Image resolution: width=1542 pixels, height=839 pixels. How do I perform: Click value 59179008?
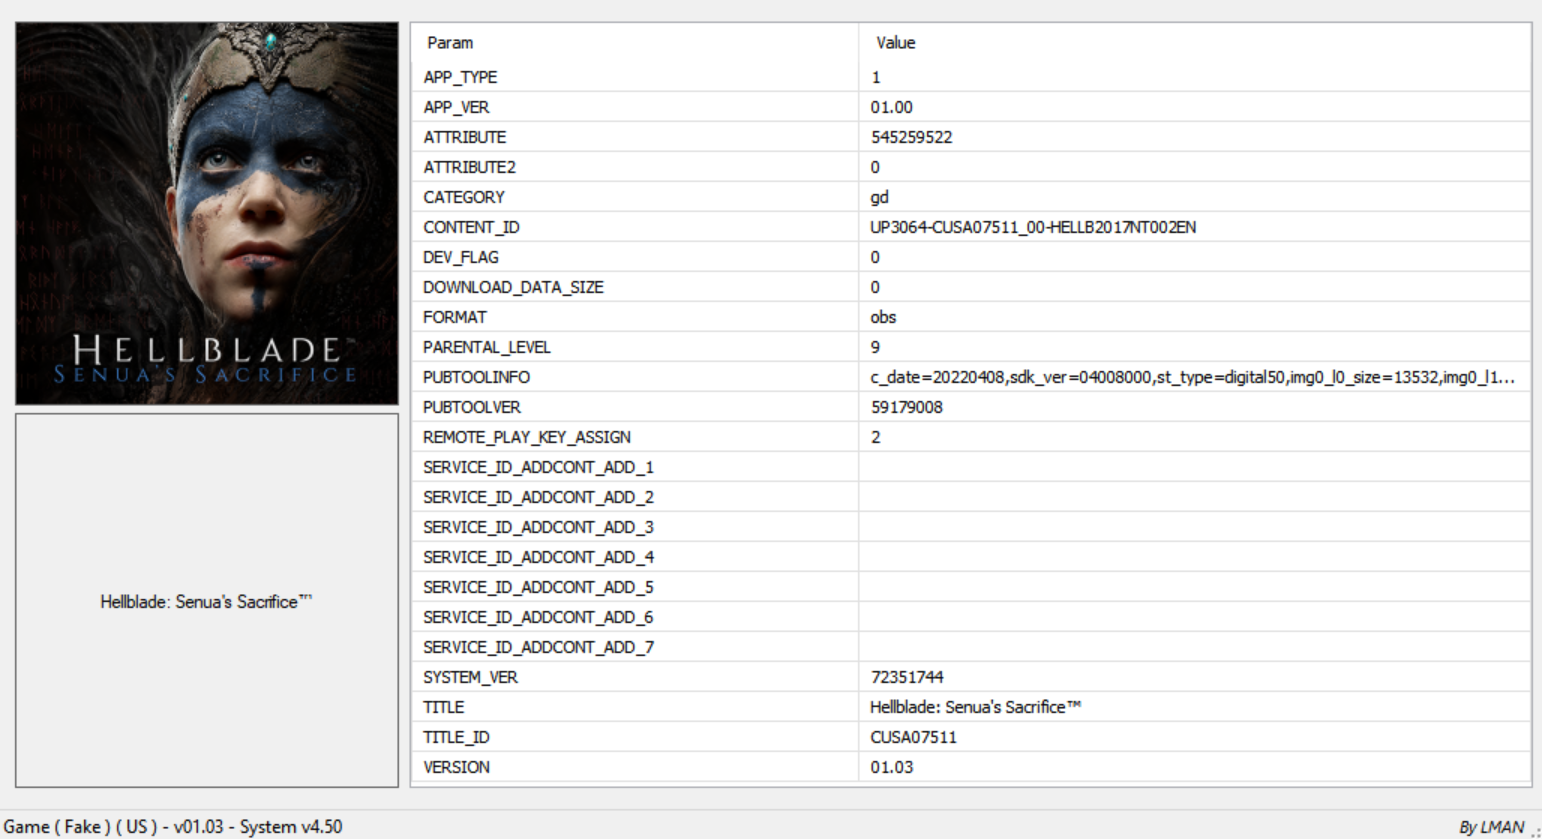click(x=907, y=407)
